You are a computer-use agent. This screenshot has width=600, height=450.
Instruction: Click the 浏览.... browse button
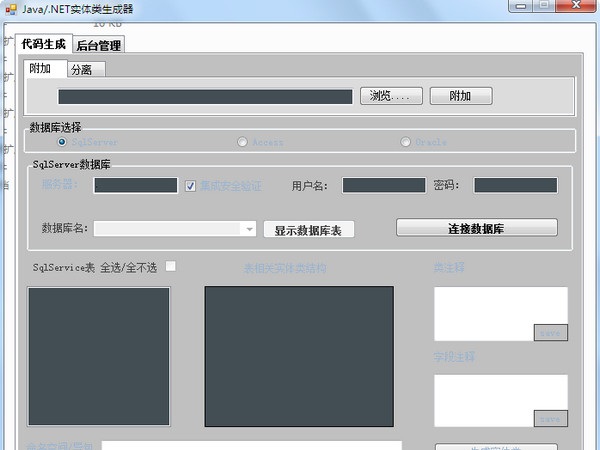(x=389, y=96)
